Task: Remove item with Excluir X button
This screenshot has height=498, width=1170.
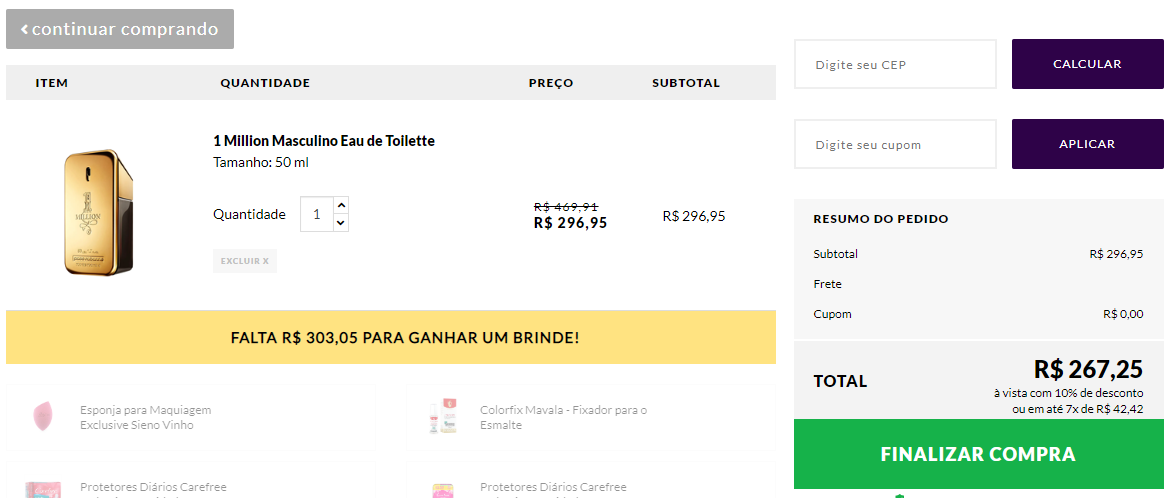Action: 244,261
